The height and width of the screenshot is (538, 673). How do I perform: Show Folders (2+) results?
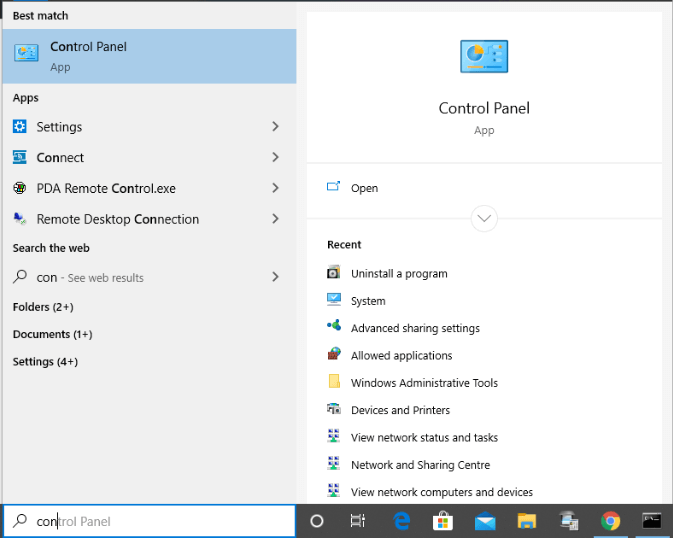pos(43,307)
